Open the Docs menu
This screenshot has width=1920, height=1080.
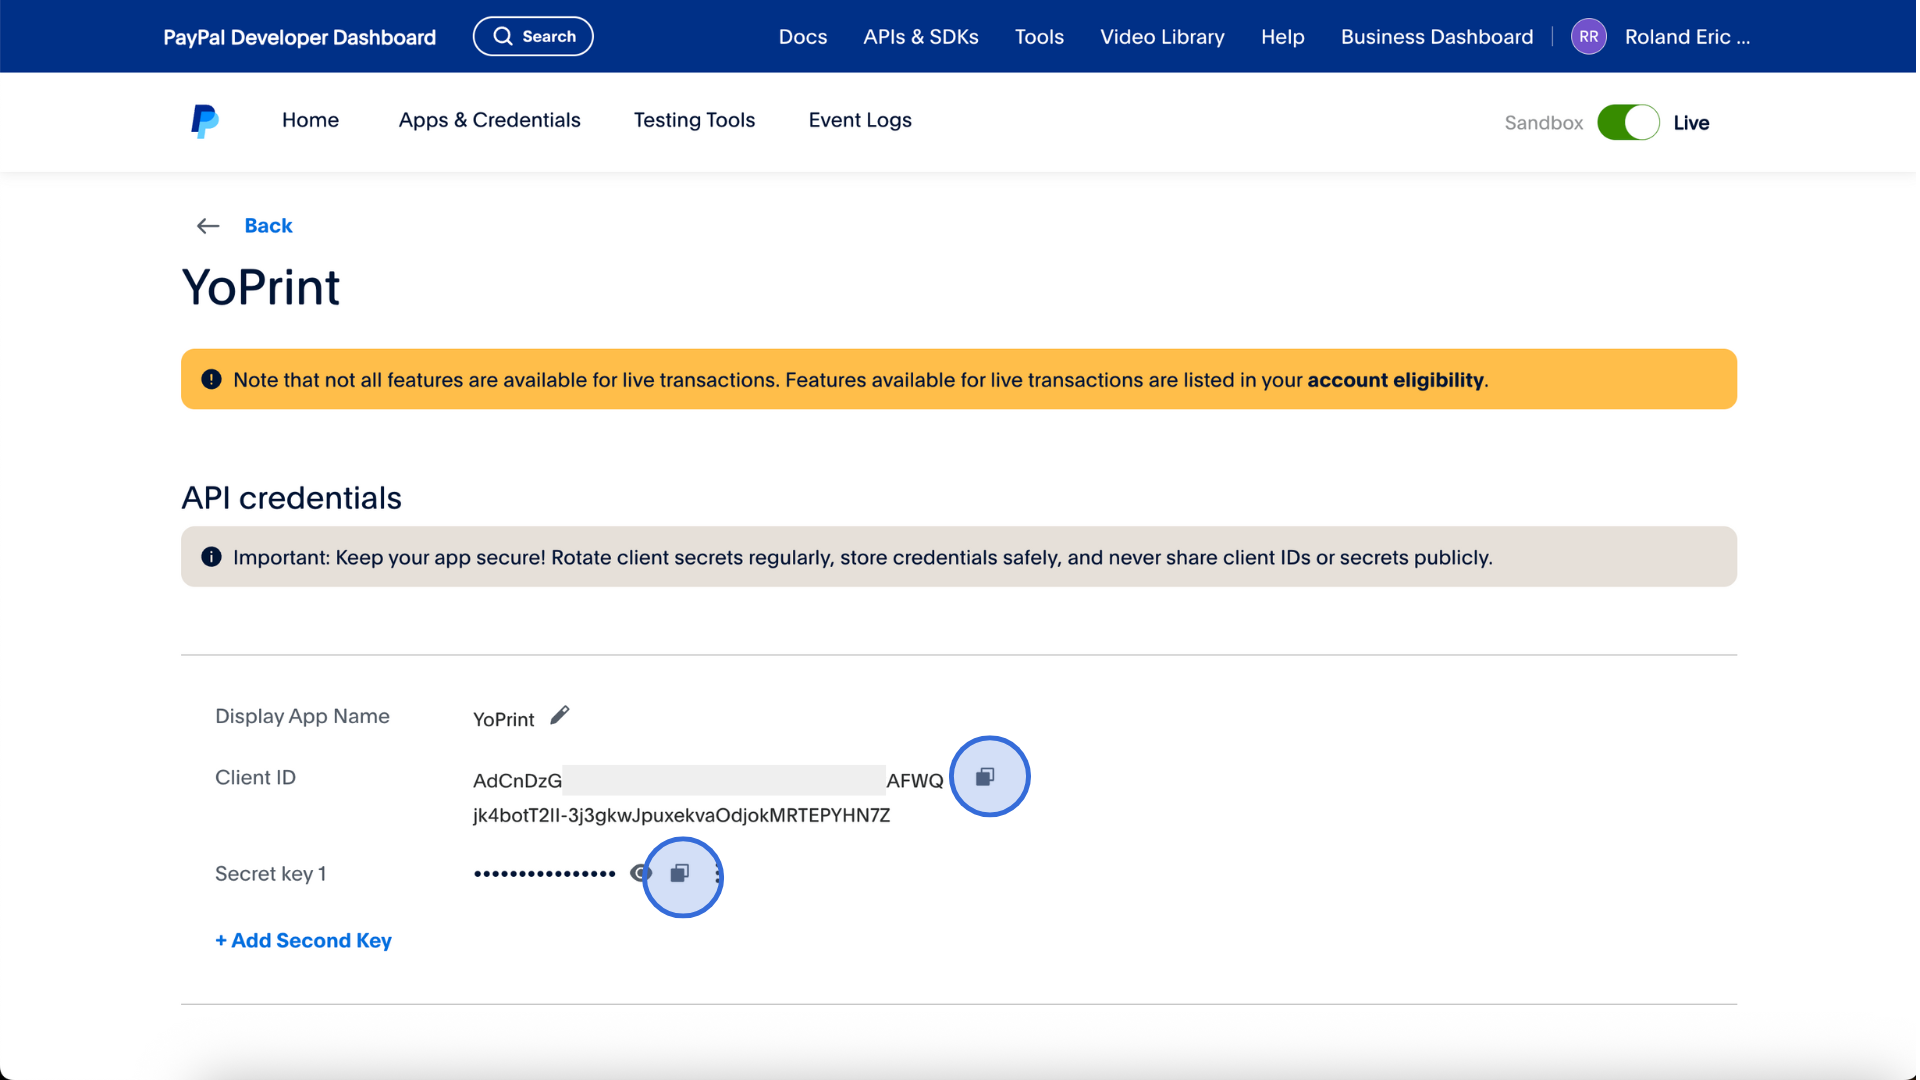[803, 37]
